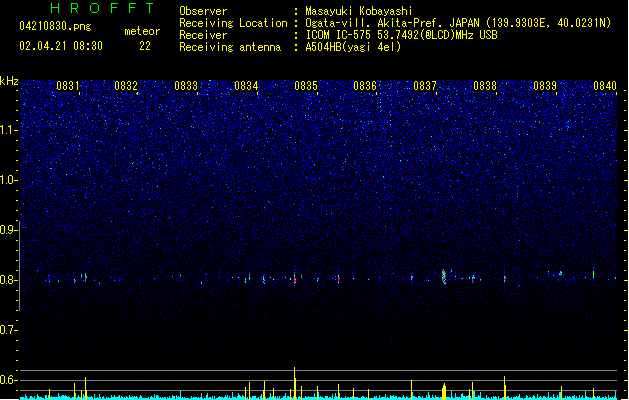Select the filename 04210830.png
Image resolution: width=629 pixels, height=400 pixels.
pos(55,26)
